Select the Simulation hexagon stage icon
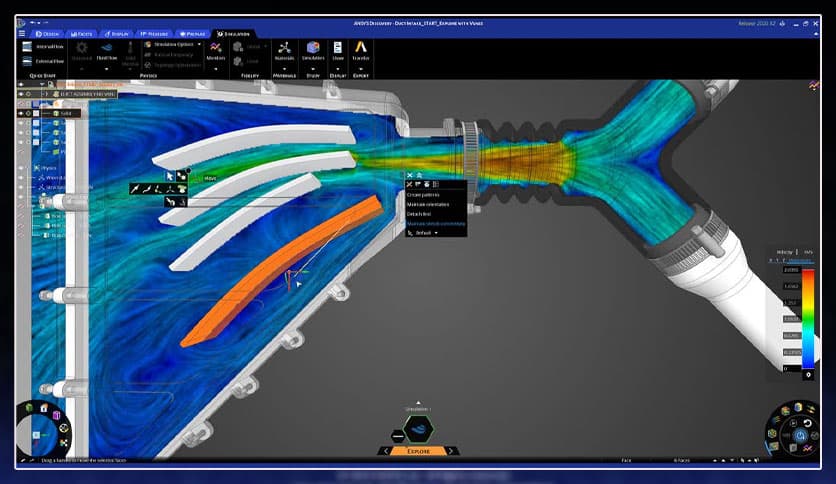The image size is (836, 484). [x=419, y=429]
